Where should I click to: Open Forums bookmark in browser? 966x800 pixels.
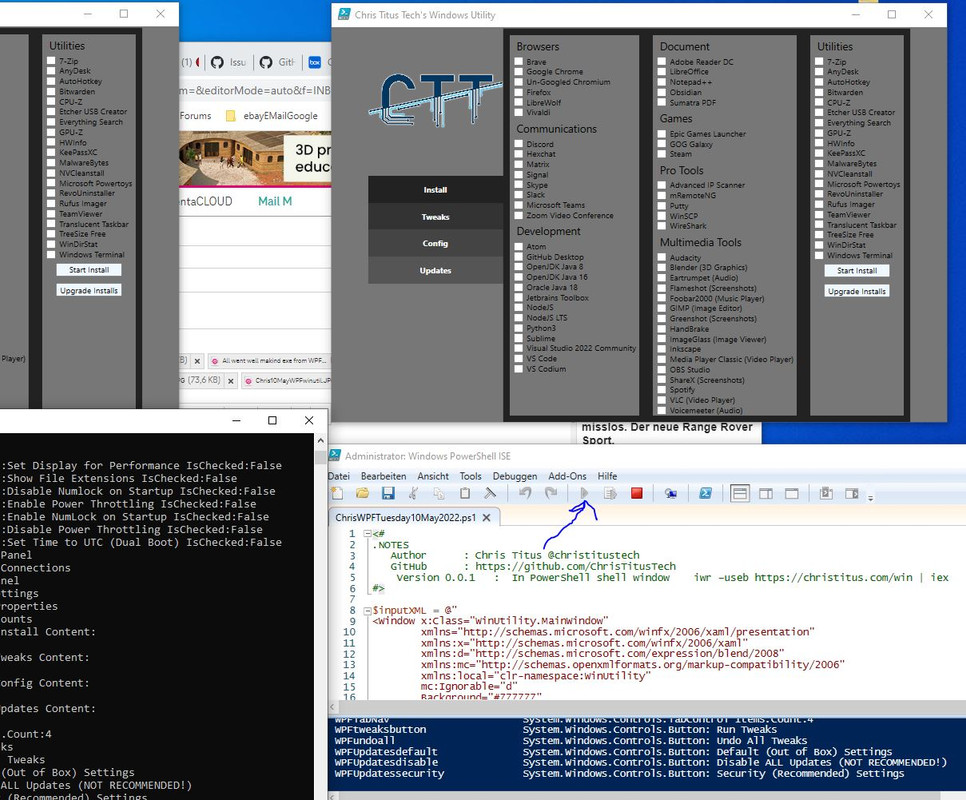[195, 116]
